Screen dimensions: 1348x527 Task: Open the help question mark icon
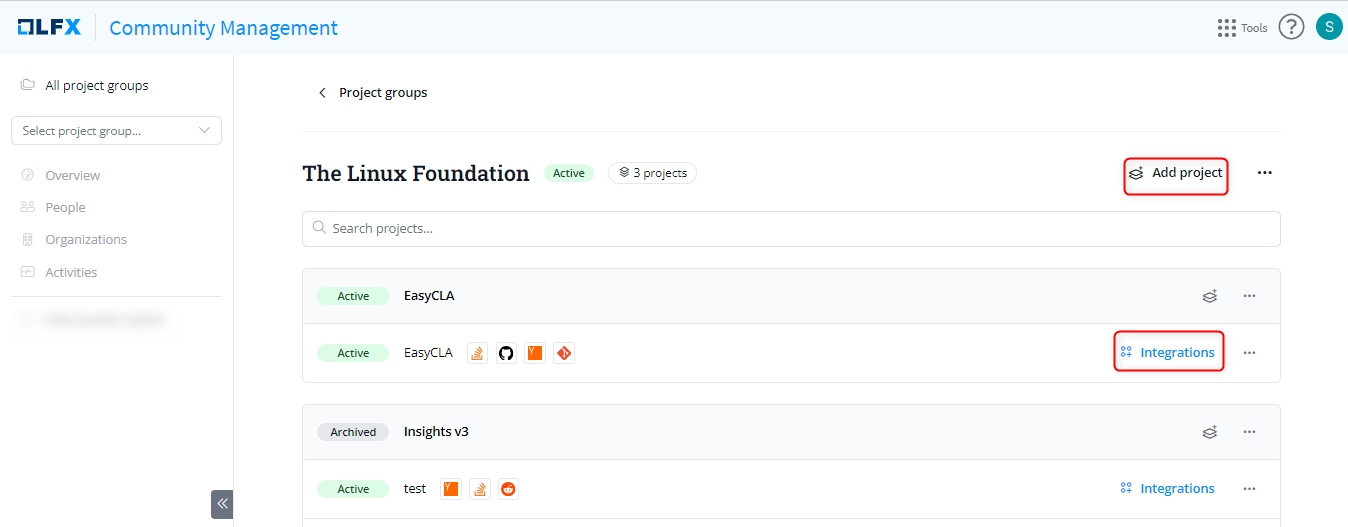(1292, 27)
